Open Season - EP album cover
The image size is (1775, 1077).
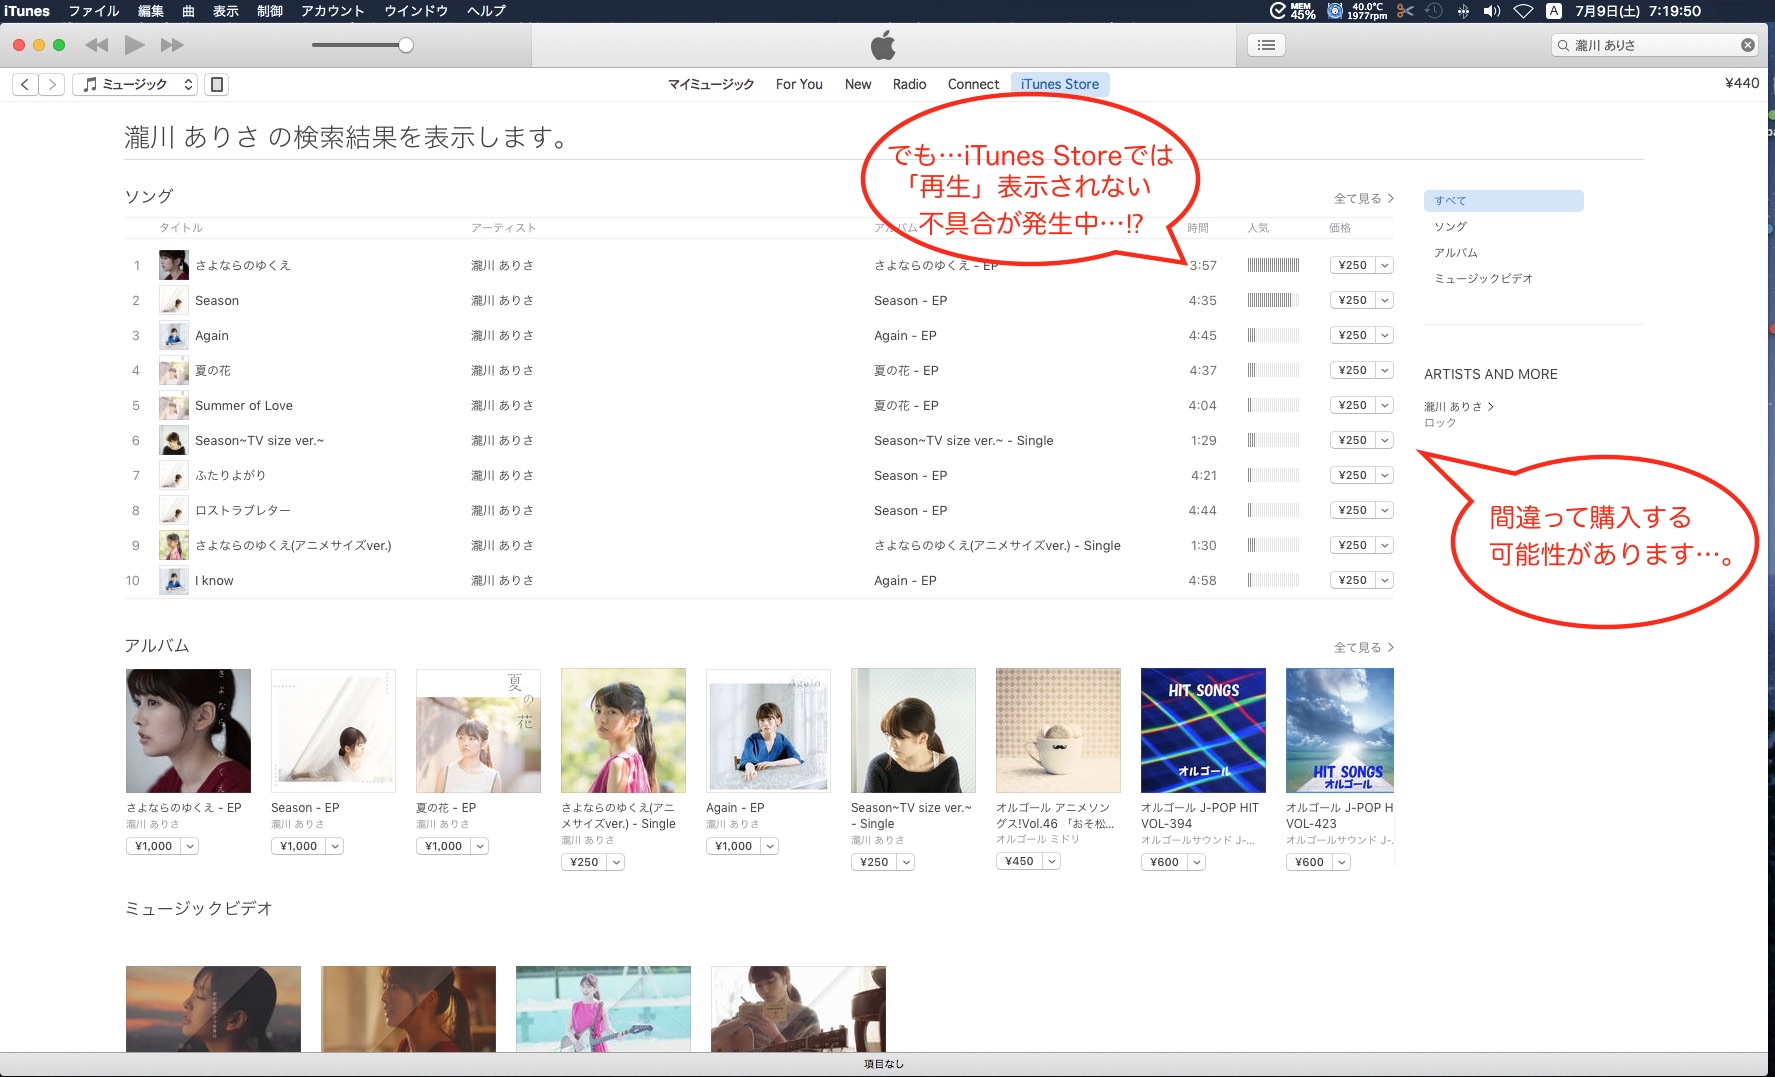(x=333, y=730)
